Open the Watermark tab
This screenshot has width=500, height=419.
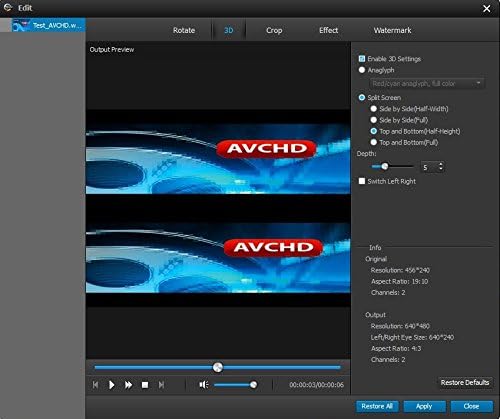point(392,30)
